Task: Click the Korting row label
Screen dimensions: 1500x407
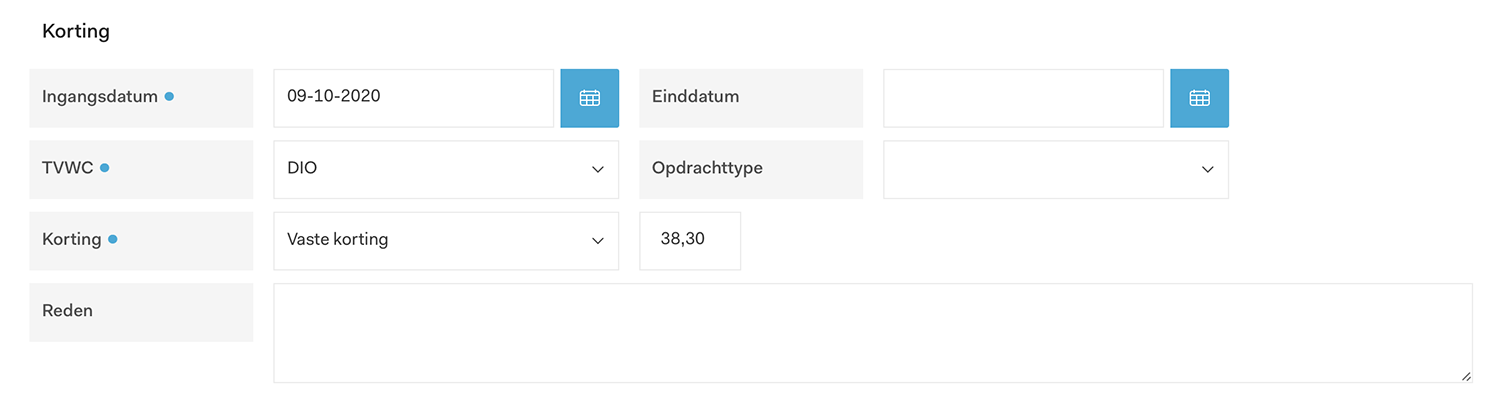Action: click(71, 240)
